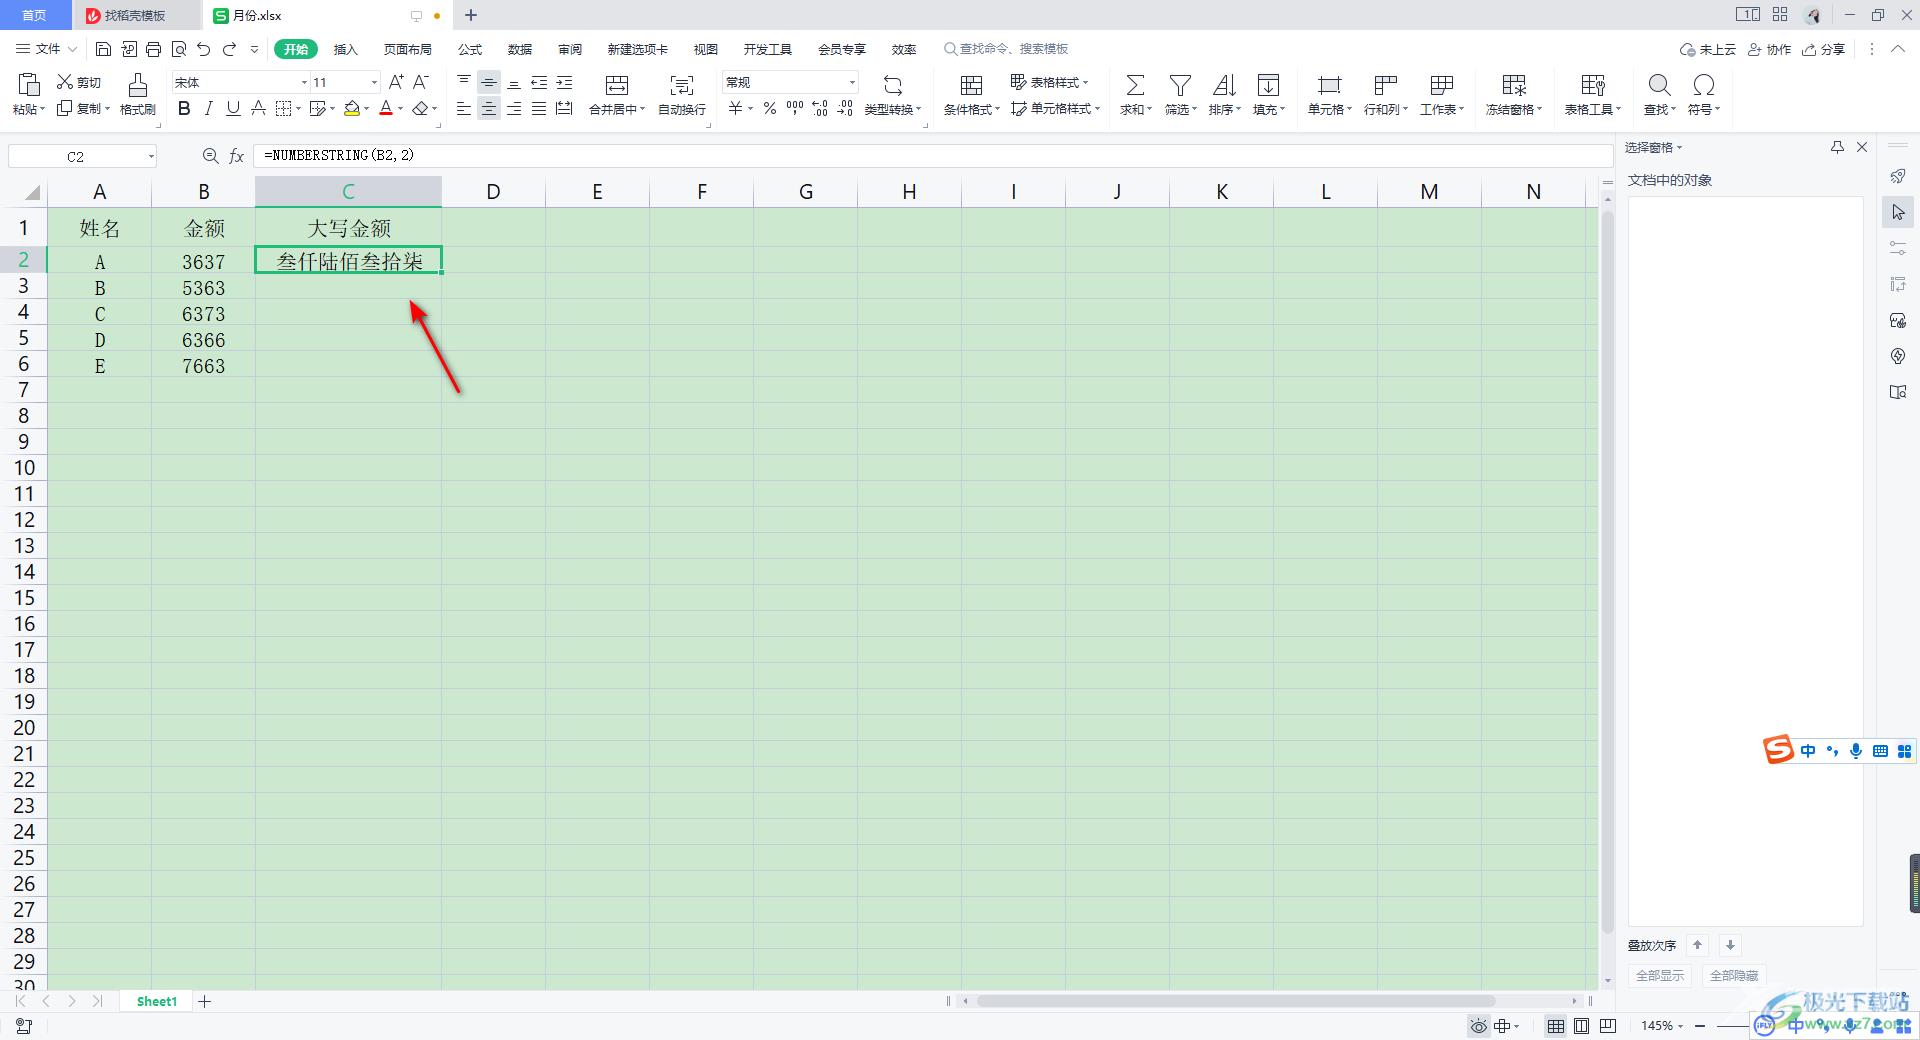Open Print Preview icon
Viewport: 1920px width, 1040px height.
179,49
